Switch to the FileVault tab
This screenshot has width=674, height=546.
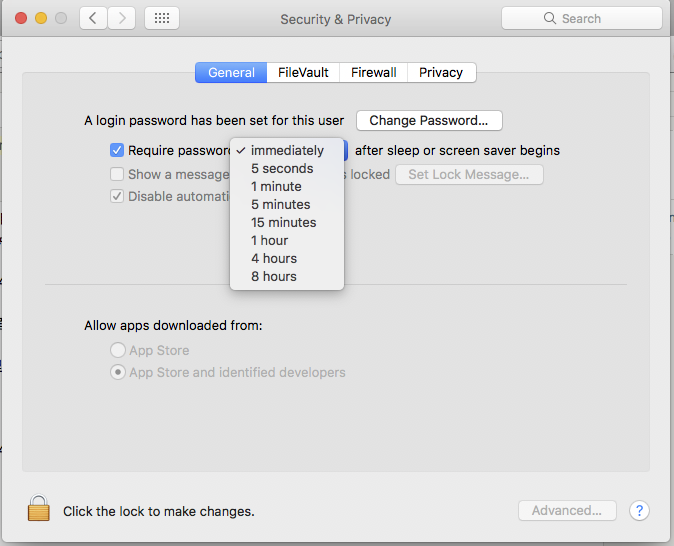click(303, 72)
